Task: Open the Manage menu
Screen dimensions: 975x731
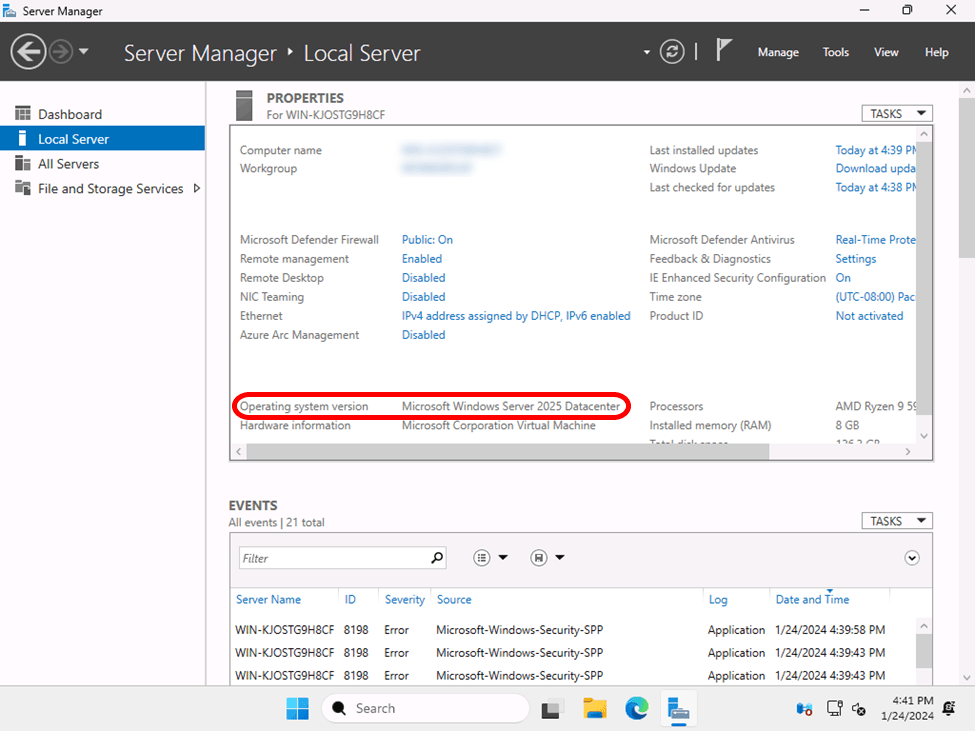Action: (778, 52)
